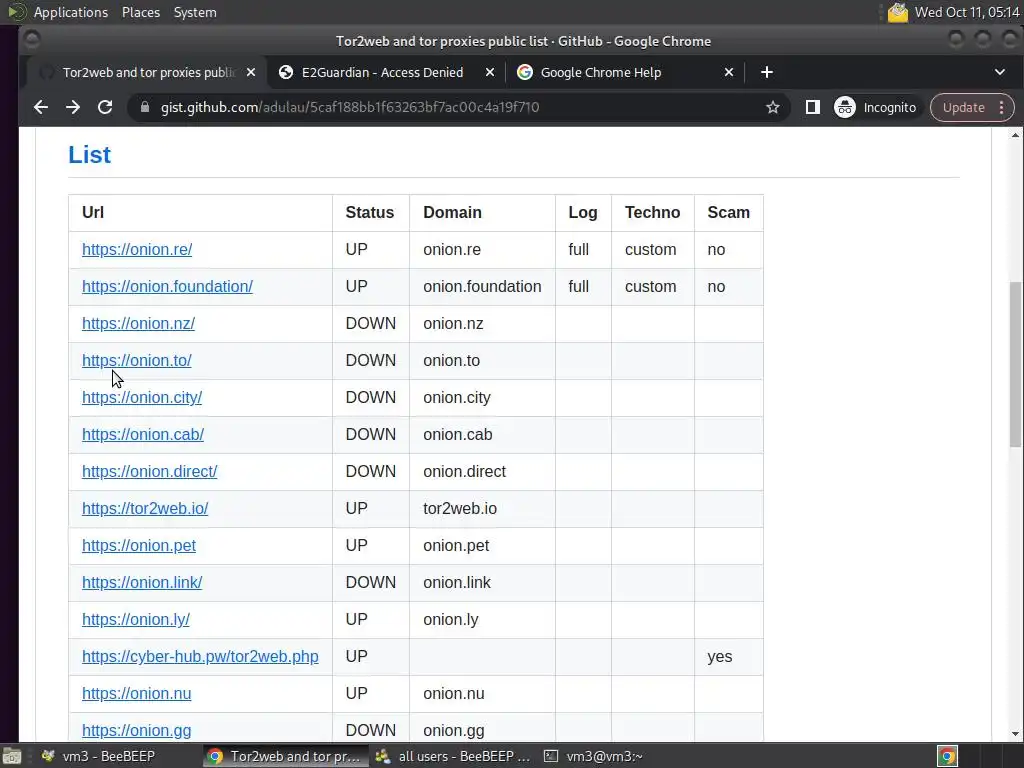
Task: Open the https://onion.nz/ link
Action: (x=138, y=323)
